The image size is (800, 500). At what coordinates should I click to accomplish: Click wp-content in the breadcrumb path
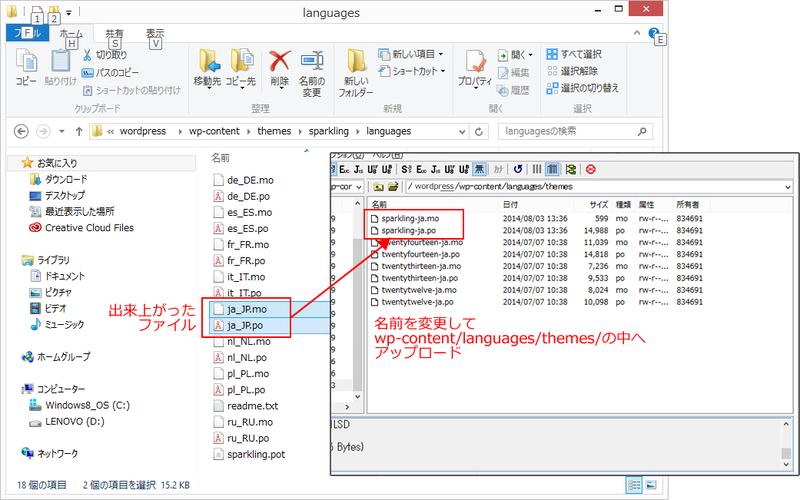coord(214,131)
